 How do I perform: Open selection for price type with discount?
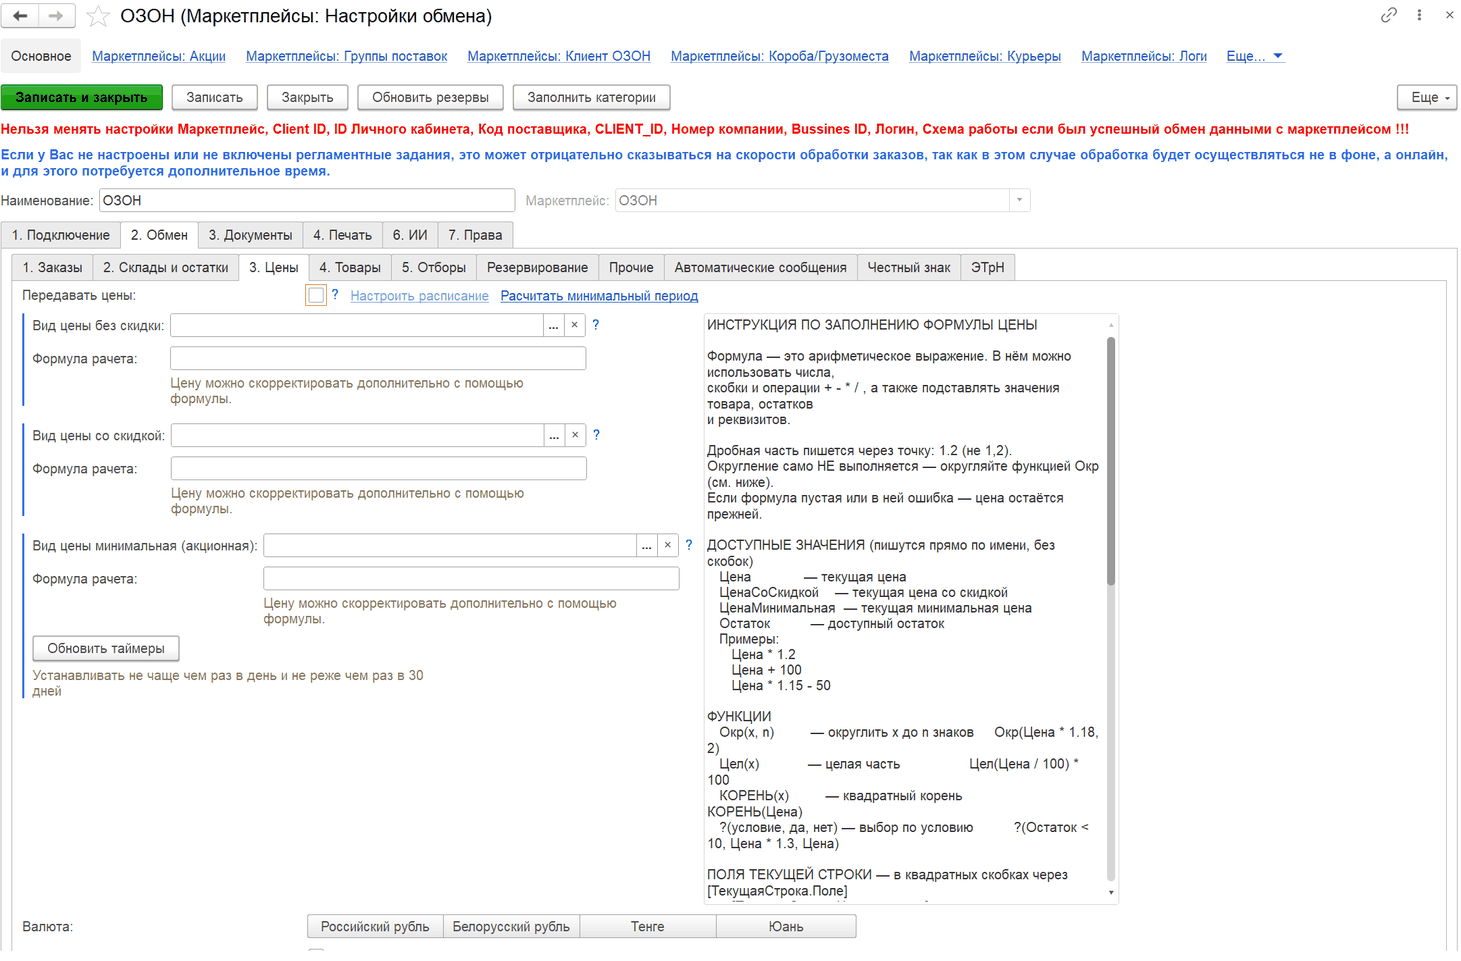(555, 435)
